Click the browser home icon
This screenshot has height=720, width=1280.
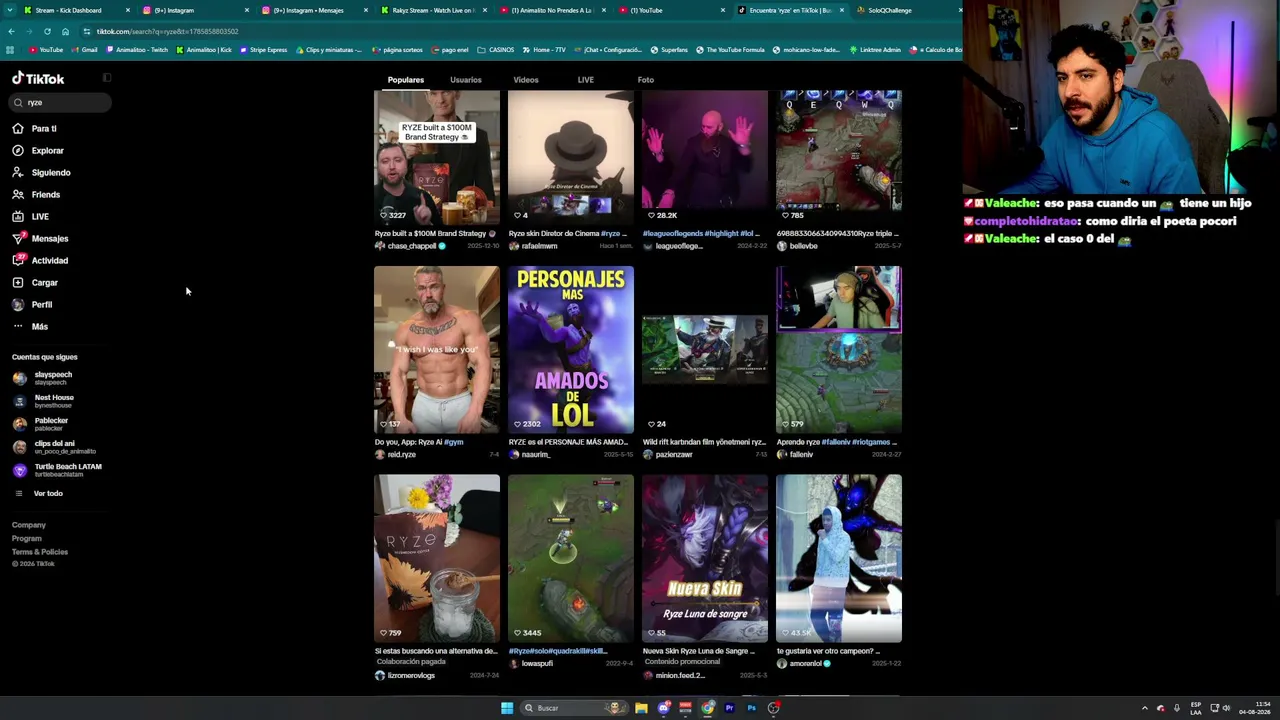point(65,31)
